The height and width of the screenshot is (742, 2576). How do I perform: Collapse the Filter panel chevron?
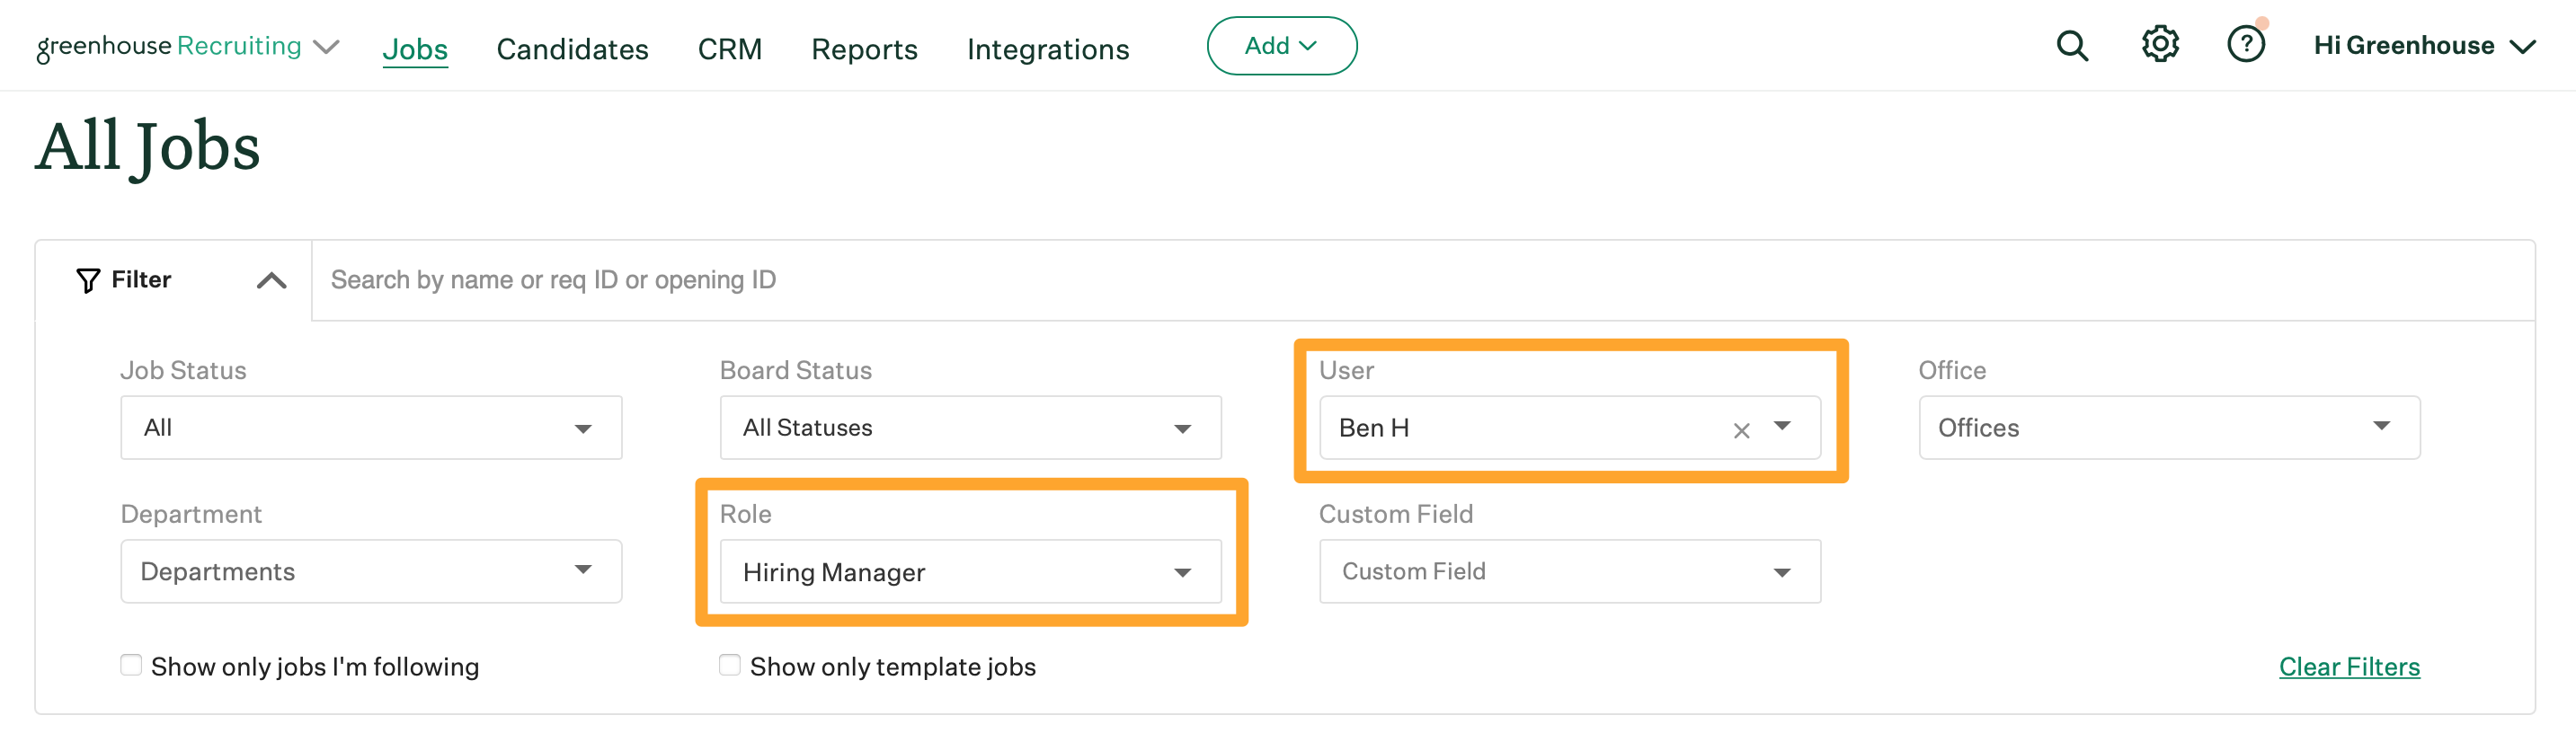pos(271,280)
